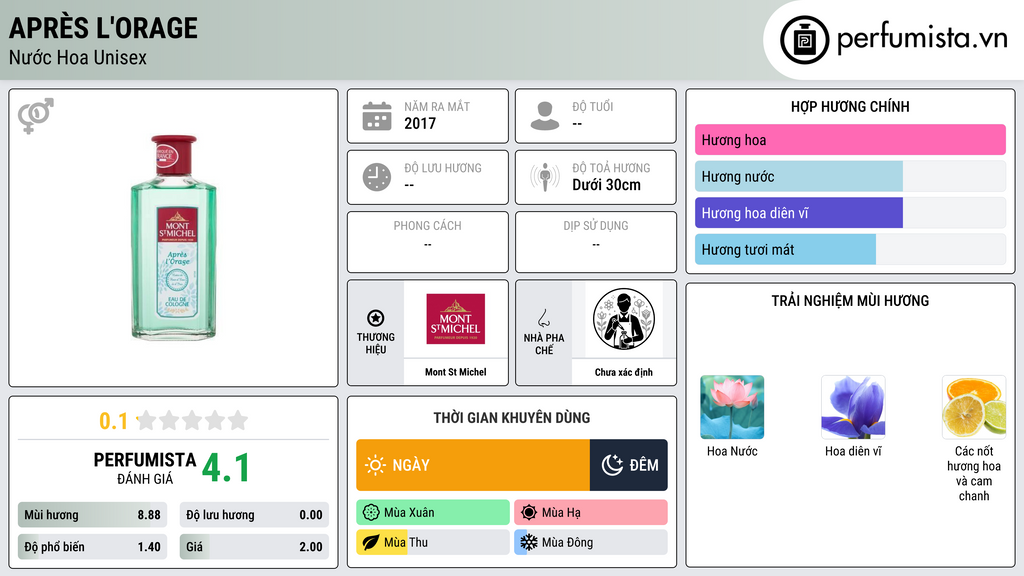The height and width of the screenshot is (576, 1024).
Task: Click the Độ phổ biến 1.40 score bar
Action: (92, 547)
